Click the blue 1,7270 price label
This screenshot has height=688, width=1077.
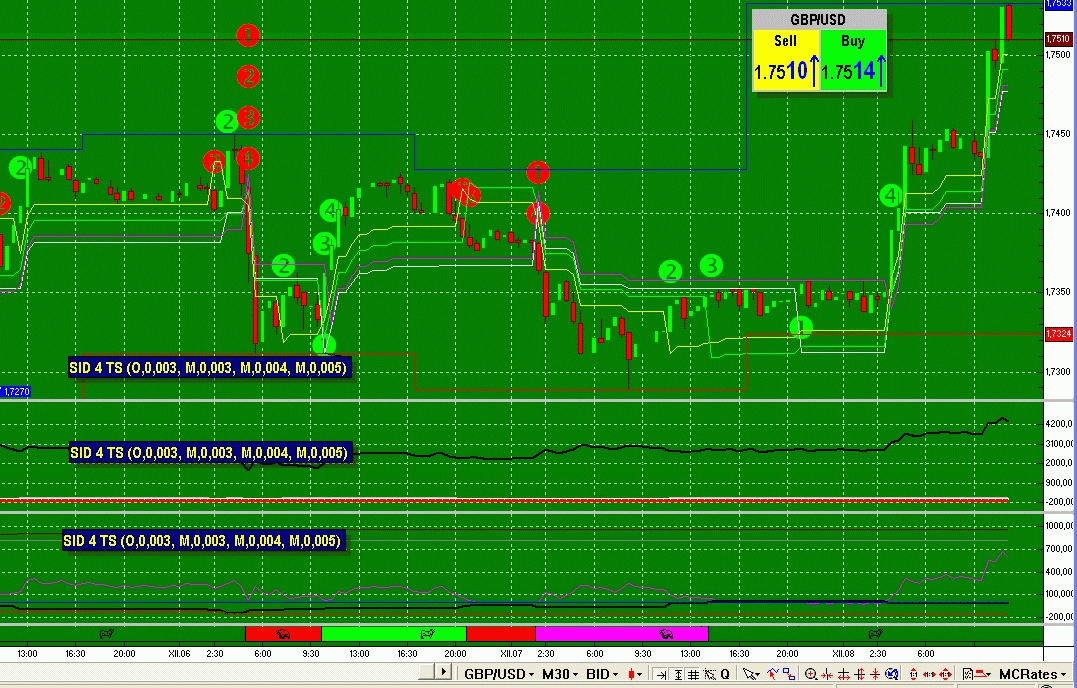[x=15, y=391]
